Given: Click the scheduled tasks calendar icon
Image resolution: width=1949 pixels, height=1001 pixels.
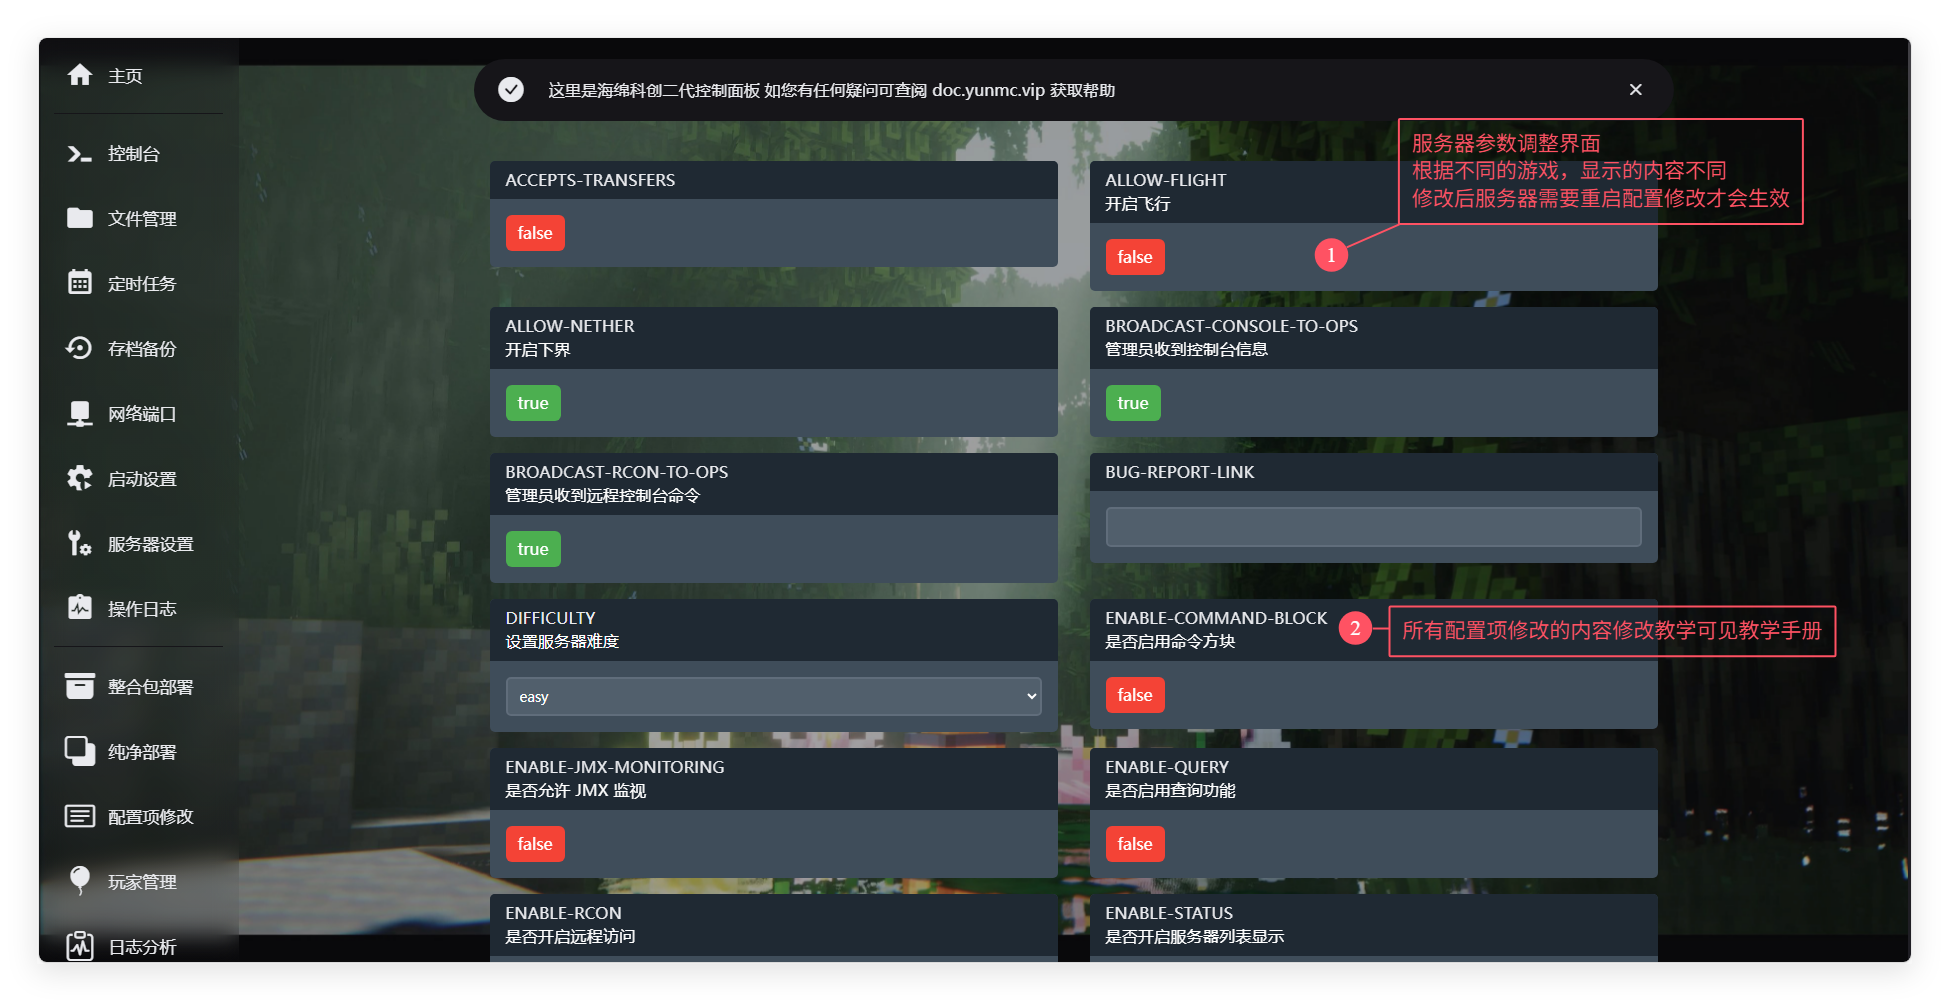Looking at the screenshot, I should pyautogui.click(x=80, y=283).
